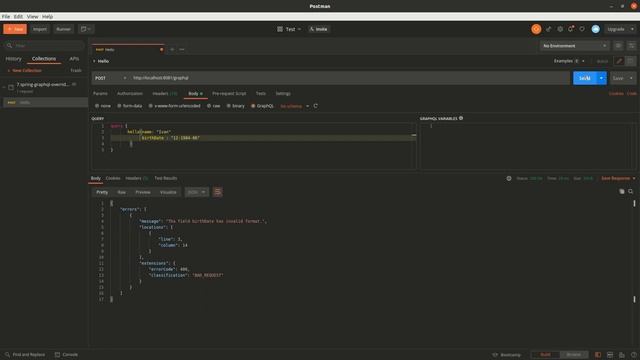The image size is (640, 360).
Task: Open the No schema dropdown arrow
Action: pyautogui.click(x=307, y=106)
